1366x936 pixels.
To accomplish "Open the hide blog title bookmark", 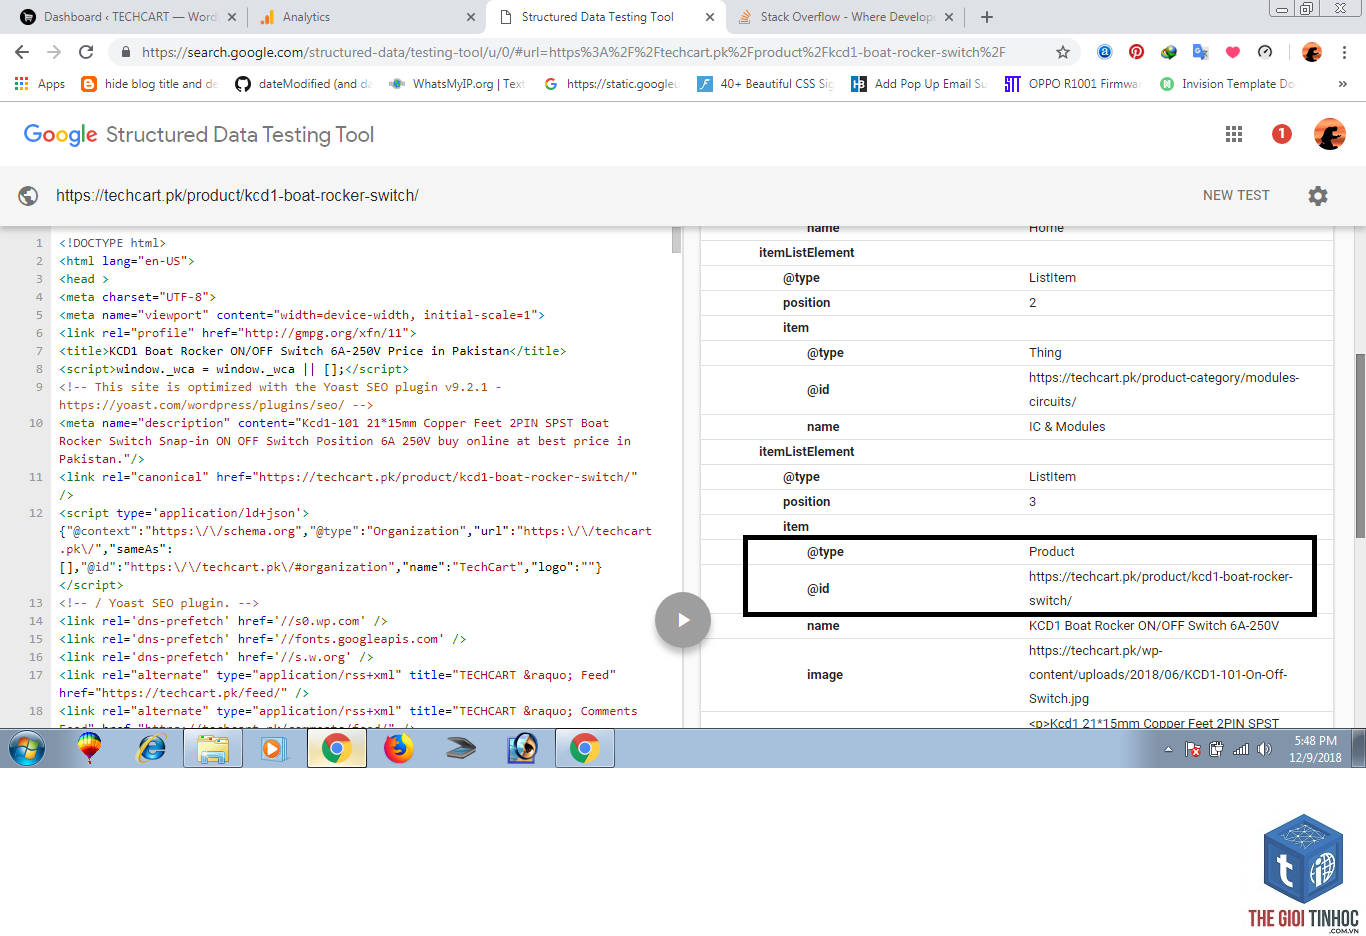I will pyautogui.click(x=149, y=84).
